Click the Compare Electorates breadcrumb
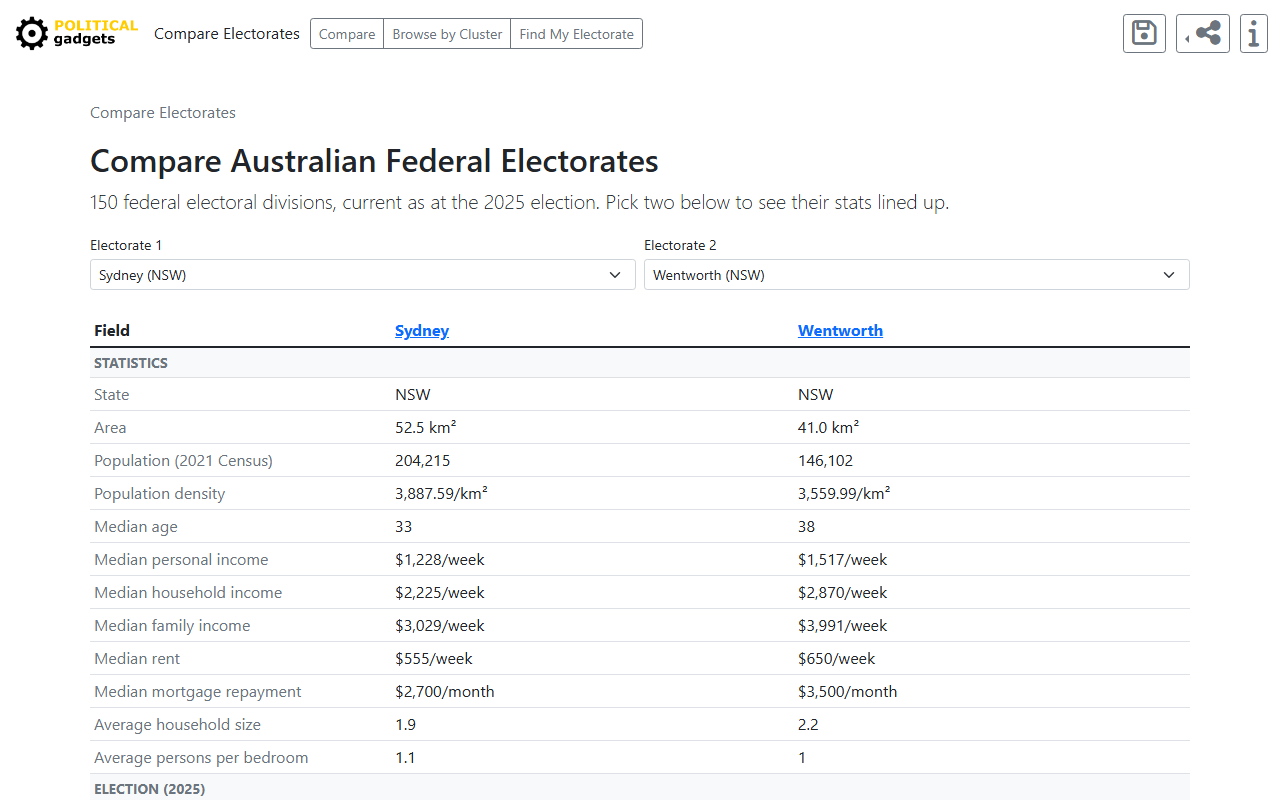Image resolution: width=1280 pixels, height=800 pixels. [163, 113]
